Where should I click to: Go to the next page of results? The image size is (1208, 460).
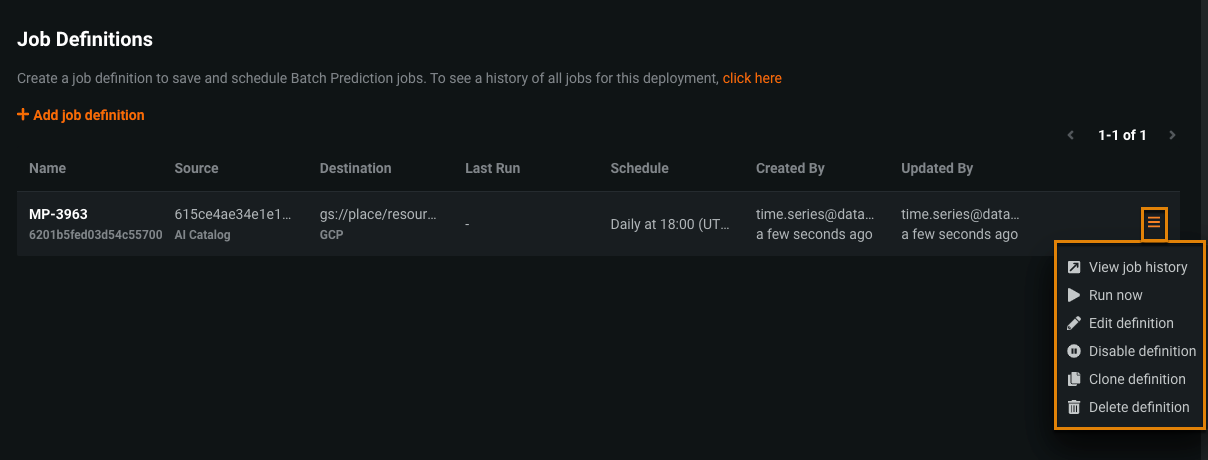tap(1172, 135)
